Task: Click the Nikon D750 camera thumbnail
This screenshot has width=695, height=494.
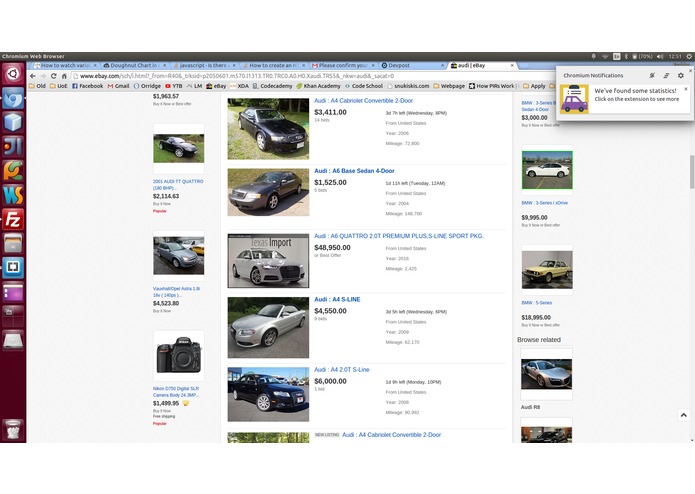Action: coord(179,355)
